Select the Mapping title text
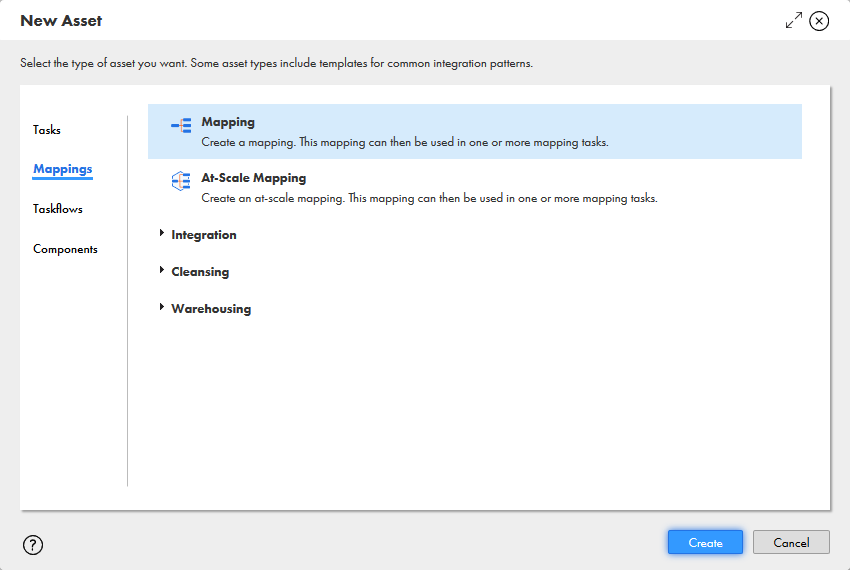850x570 pixels. [228, 122]
